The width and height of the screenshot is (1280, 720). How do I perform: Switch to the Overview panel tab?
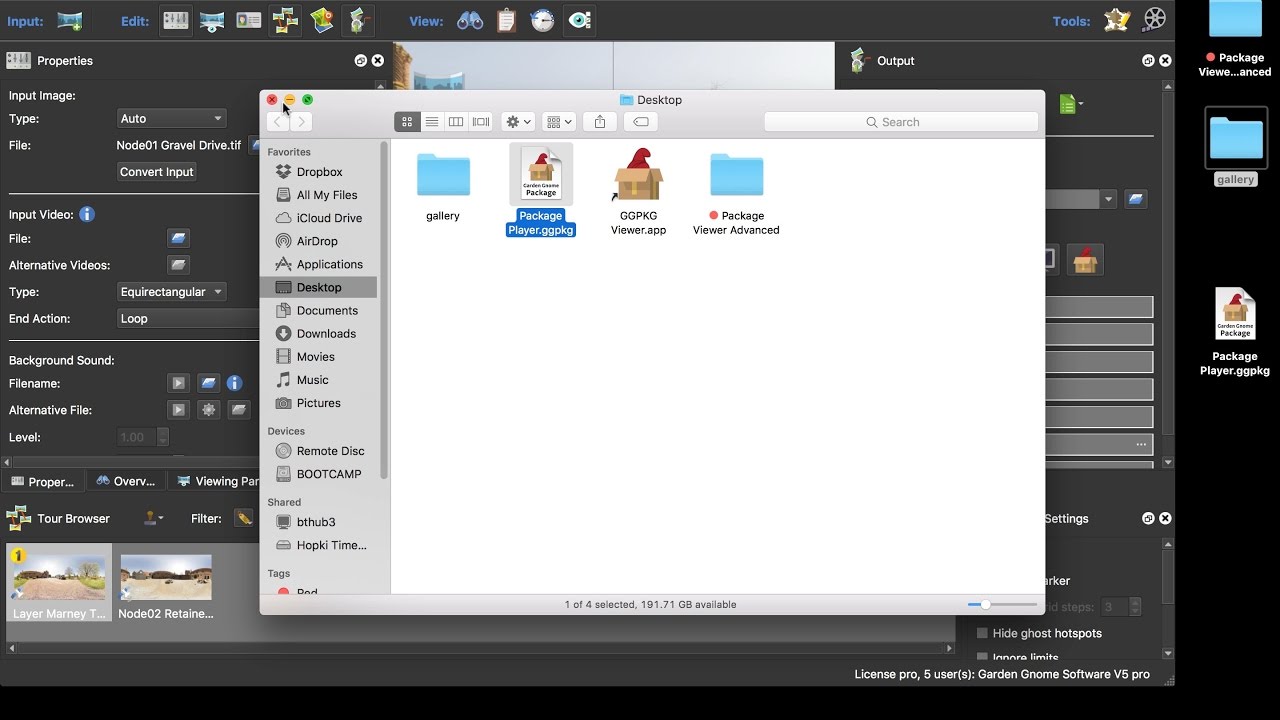pos(126,481)
